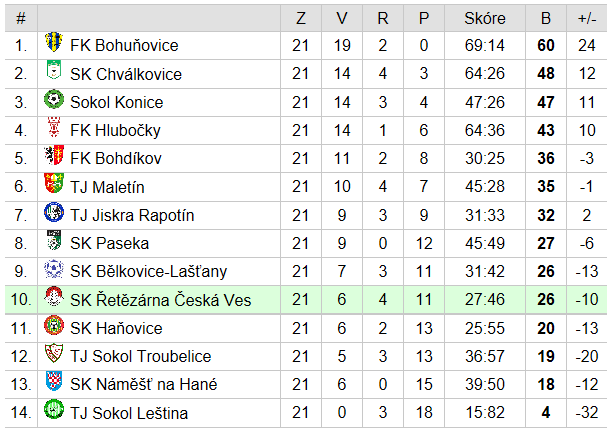The width and height of the screenshot is (613, 433).
Task: Click the TJ Sokol Leština green badge
Action: (54, 409)
